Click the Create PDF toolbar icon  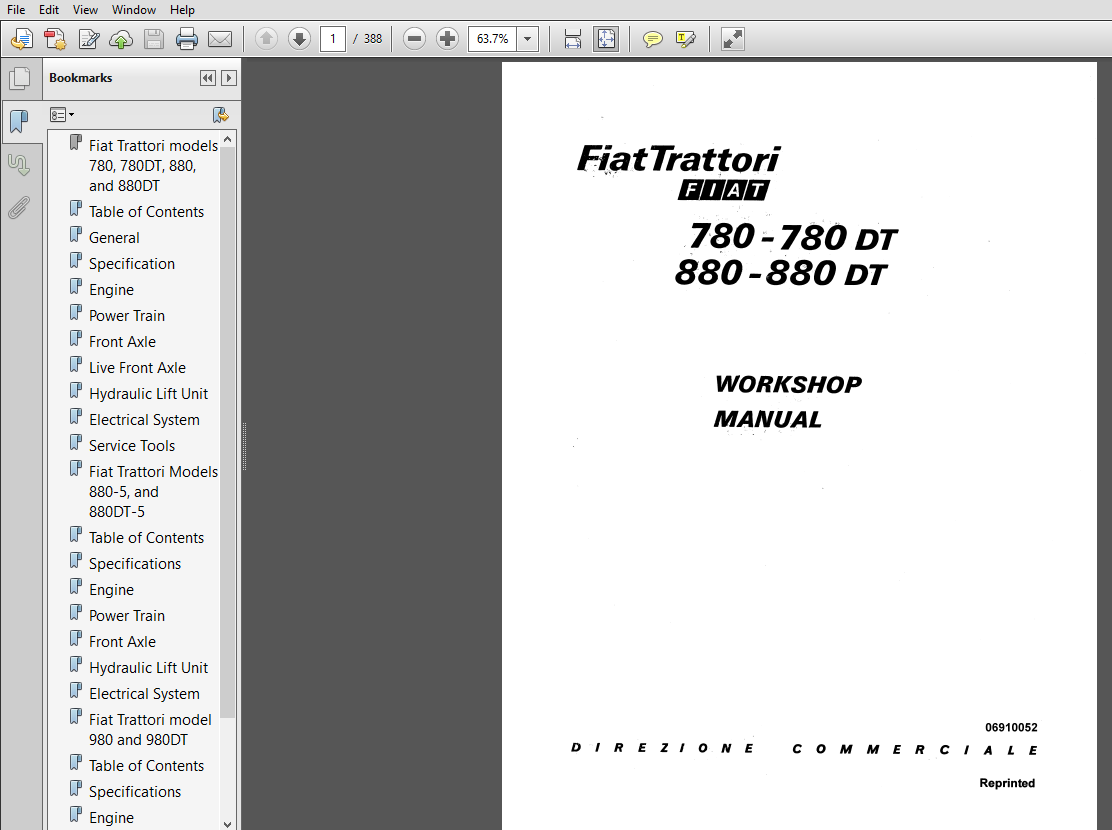coord(22,39)
